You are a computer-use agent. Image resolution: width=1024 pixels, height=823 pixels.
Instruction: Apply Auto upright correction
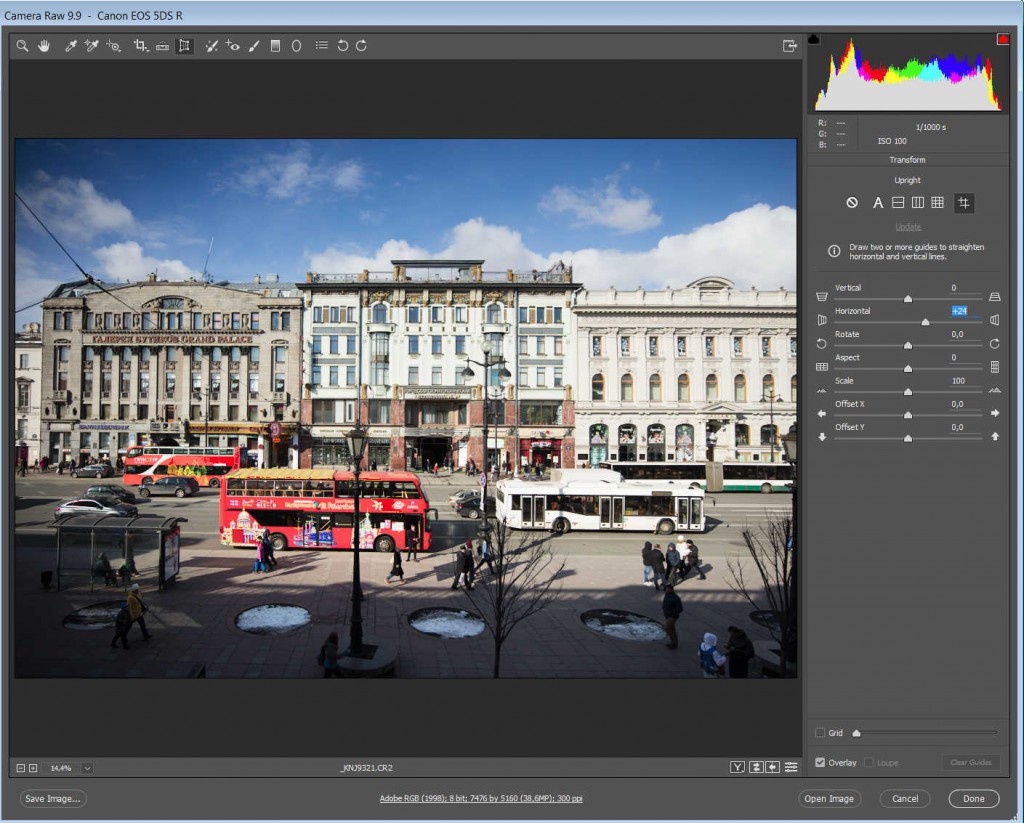[x=878, y=203]
